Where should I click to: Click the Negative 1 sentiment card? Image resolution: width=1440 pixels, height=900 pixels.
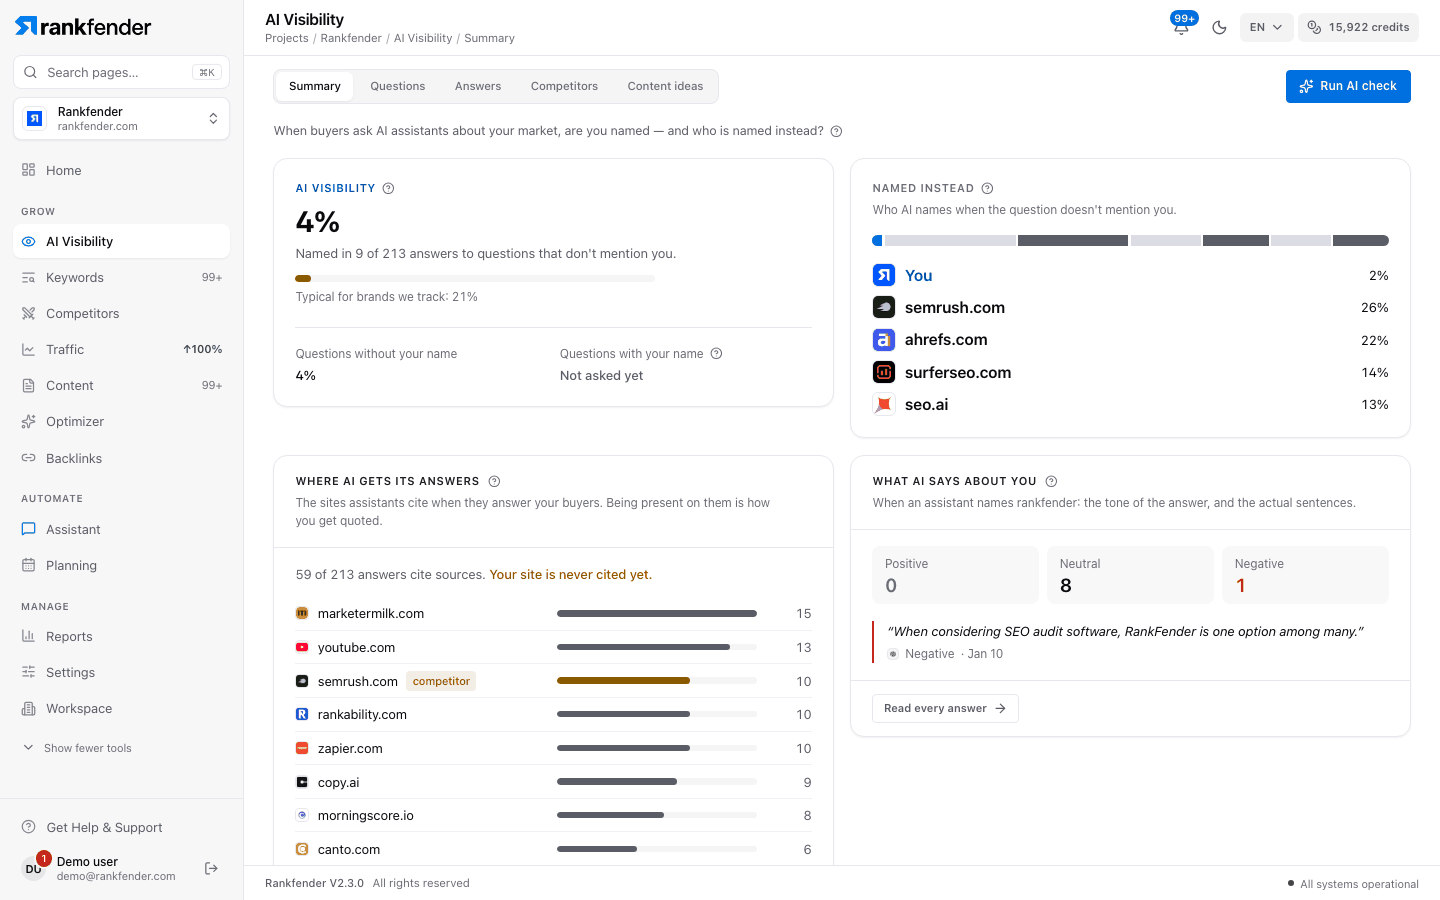pyautogui.click(x=1305, y=575)
